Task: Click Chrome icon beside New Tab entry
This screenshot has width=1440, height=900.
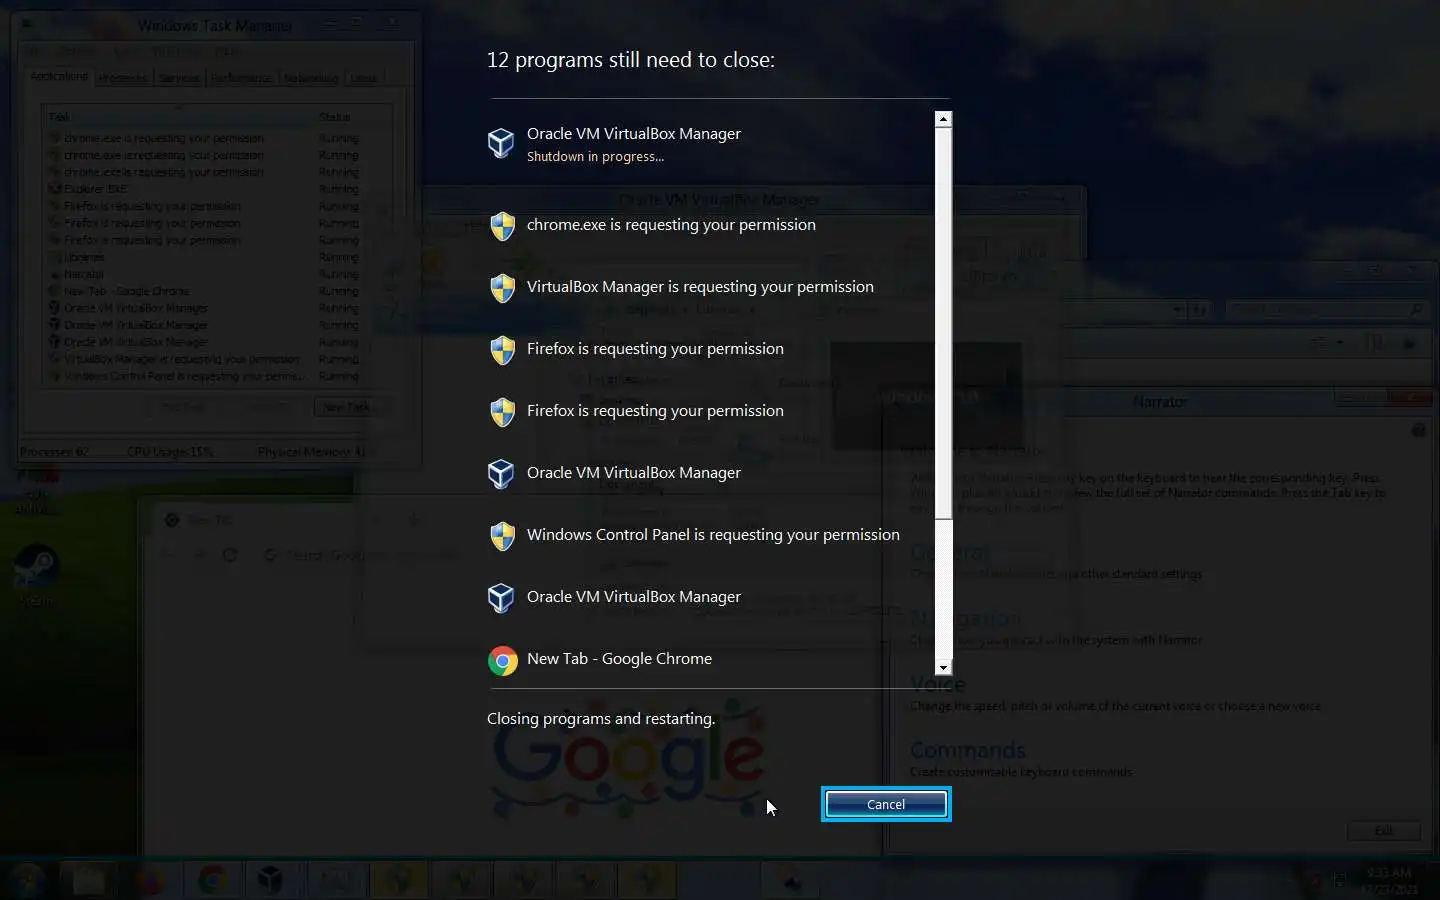Action: [502, 660]
